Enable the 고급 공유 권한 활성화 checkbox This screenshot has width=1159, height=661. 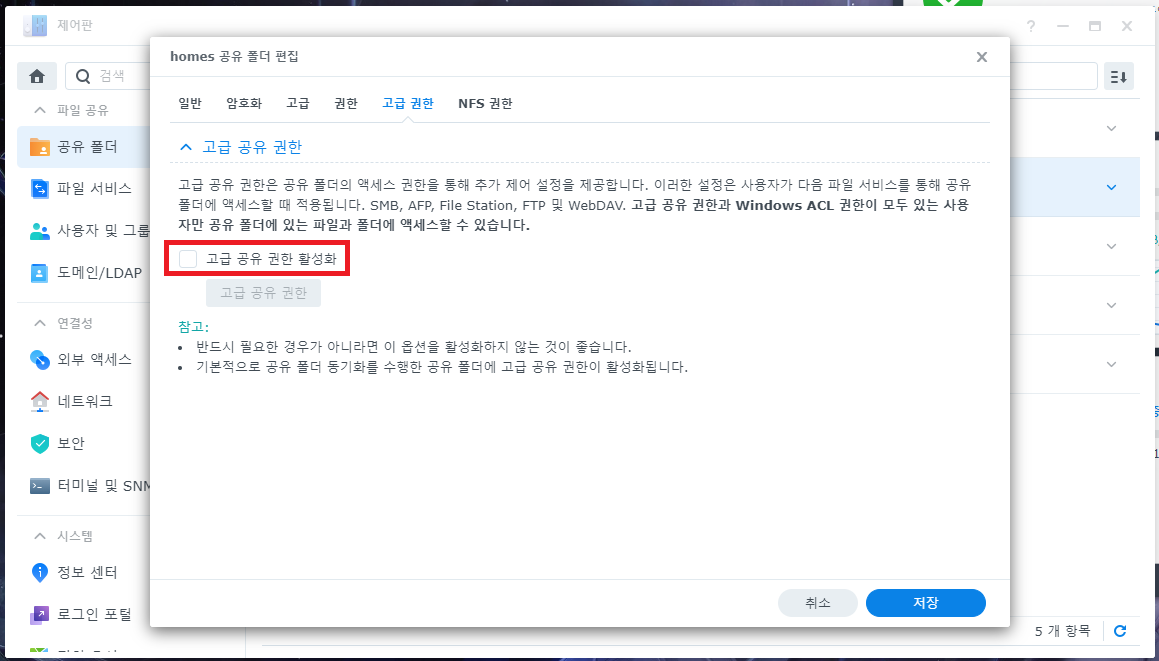click(x=188, y=259)
